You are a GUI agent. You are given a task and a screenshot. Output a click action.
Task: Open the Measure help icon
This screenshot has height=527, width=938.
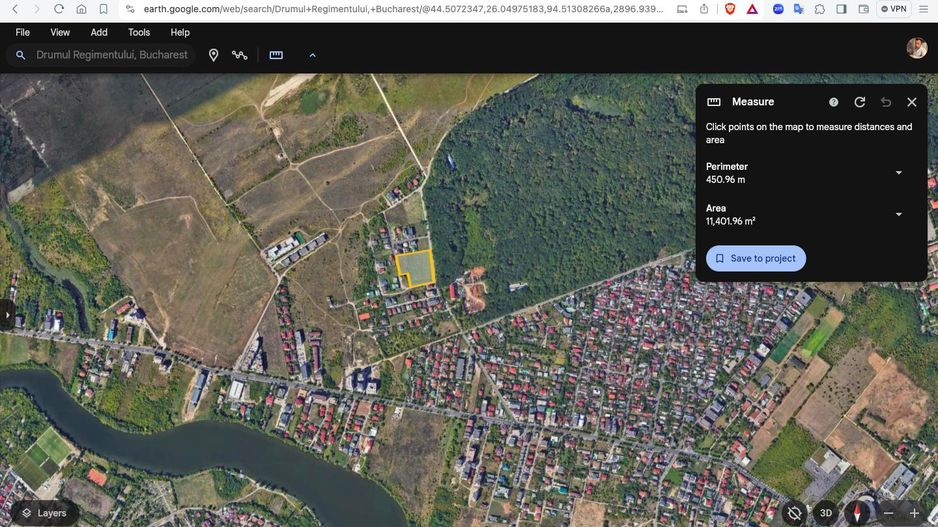click(834, 102)
